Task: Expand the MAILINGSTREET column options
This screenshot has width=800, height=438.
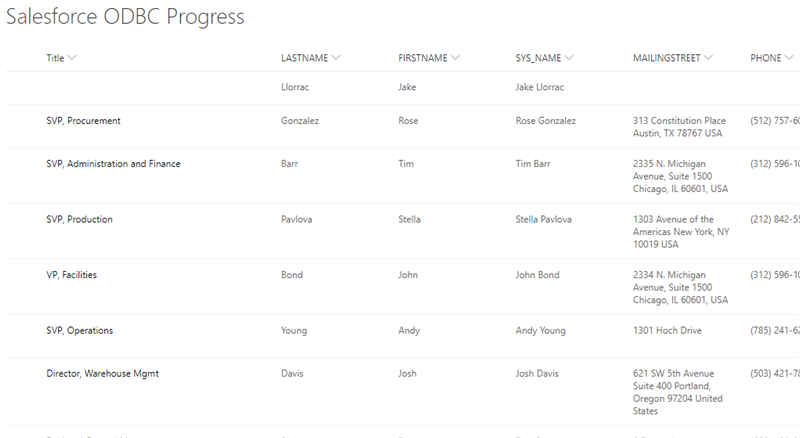Action: pyautogui.click(x=709, y=58)
